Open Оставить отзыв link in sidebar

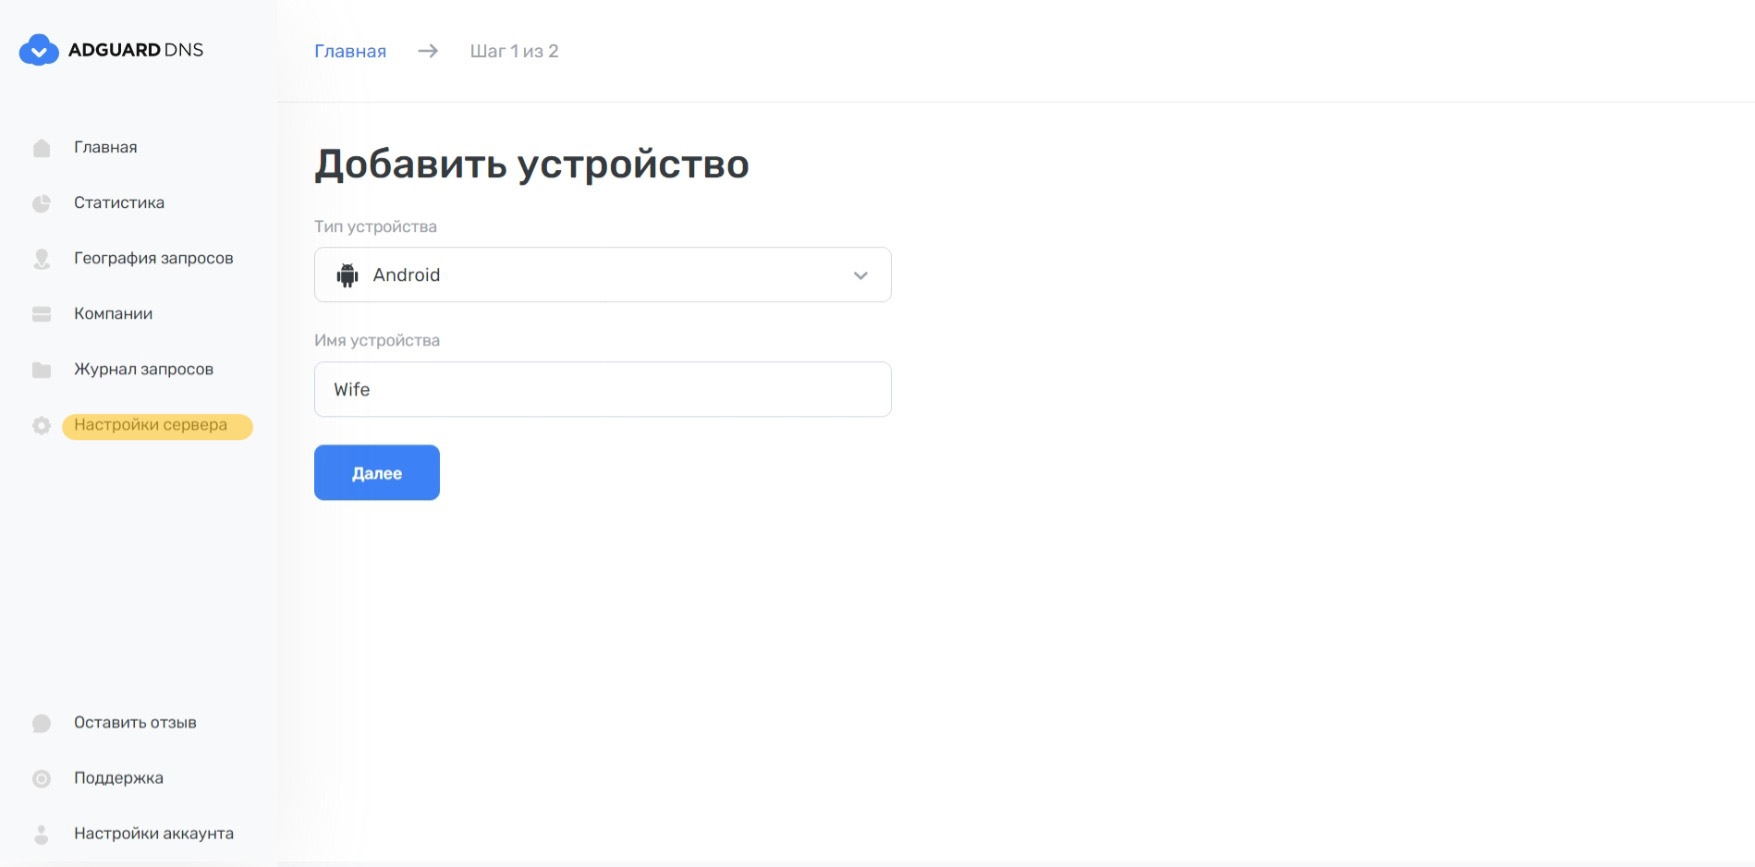[x=135, y=722]
